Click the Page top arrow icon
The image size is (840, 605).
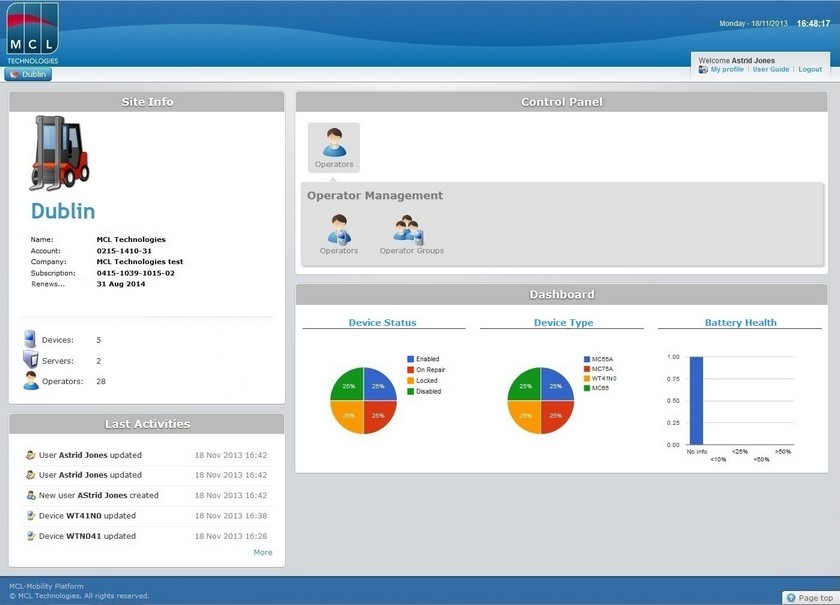791,597
